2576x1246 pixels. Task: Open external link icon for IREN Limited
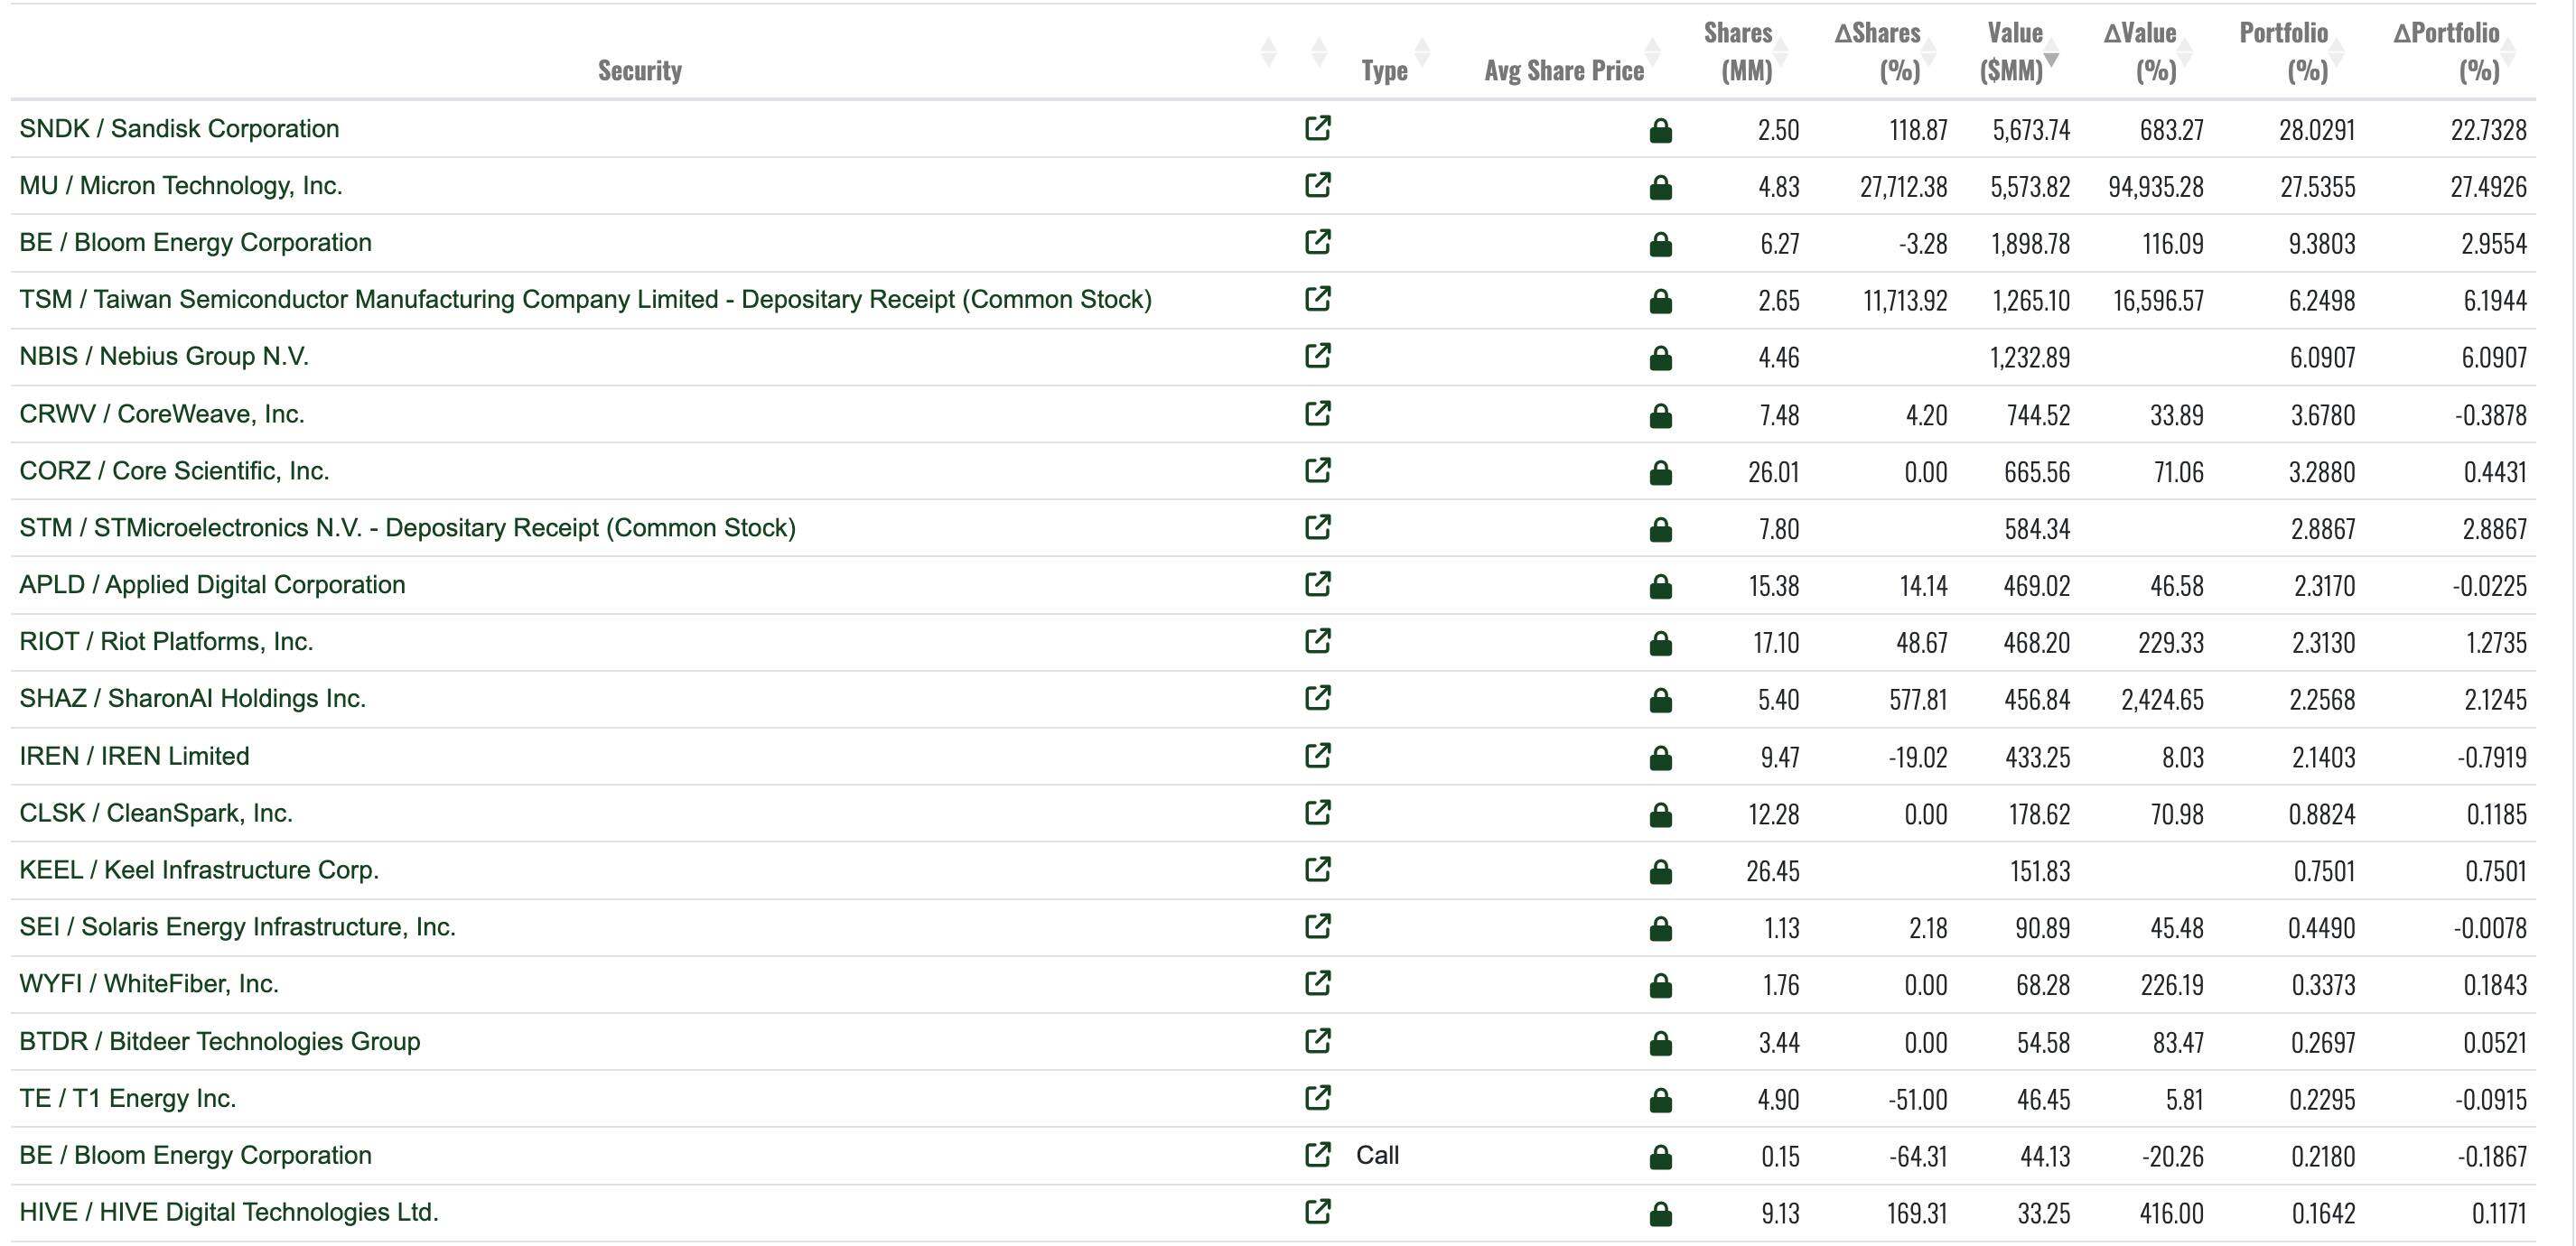coord(1318,756)
